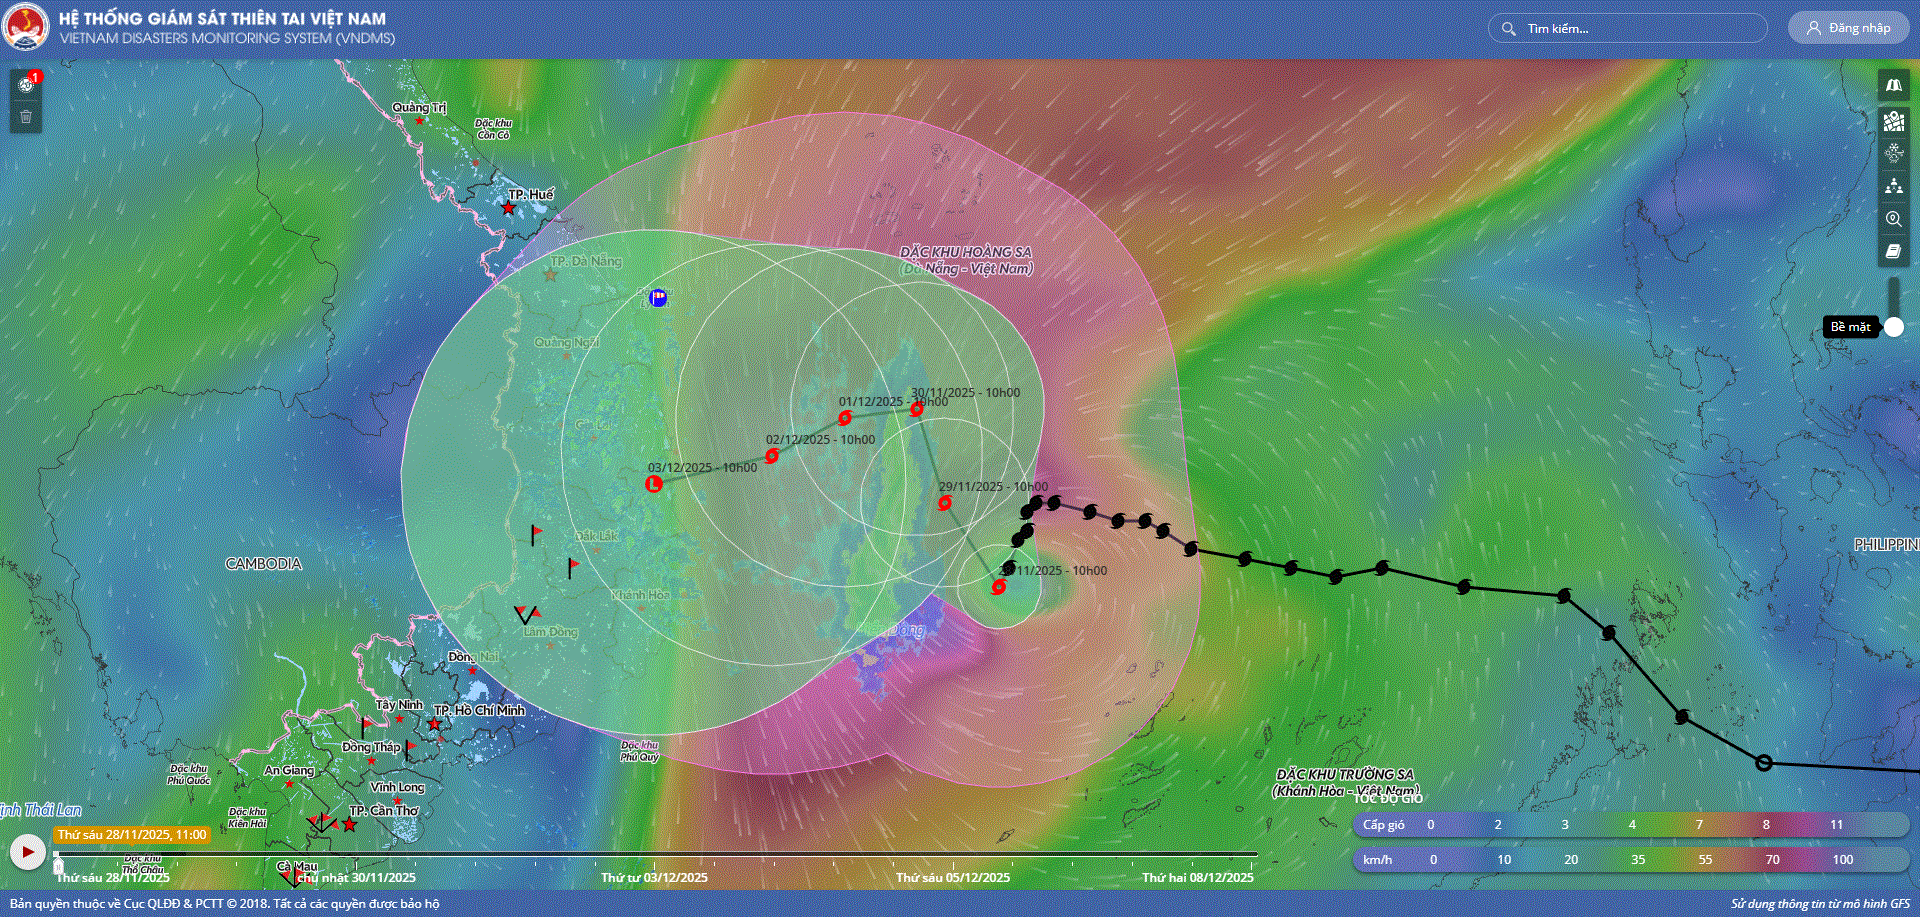Click the 29/11/2025 storm forecast point
The image size is (1920, 917).
coord(945,503)
